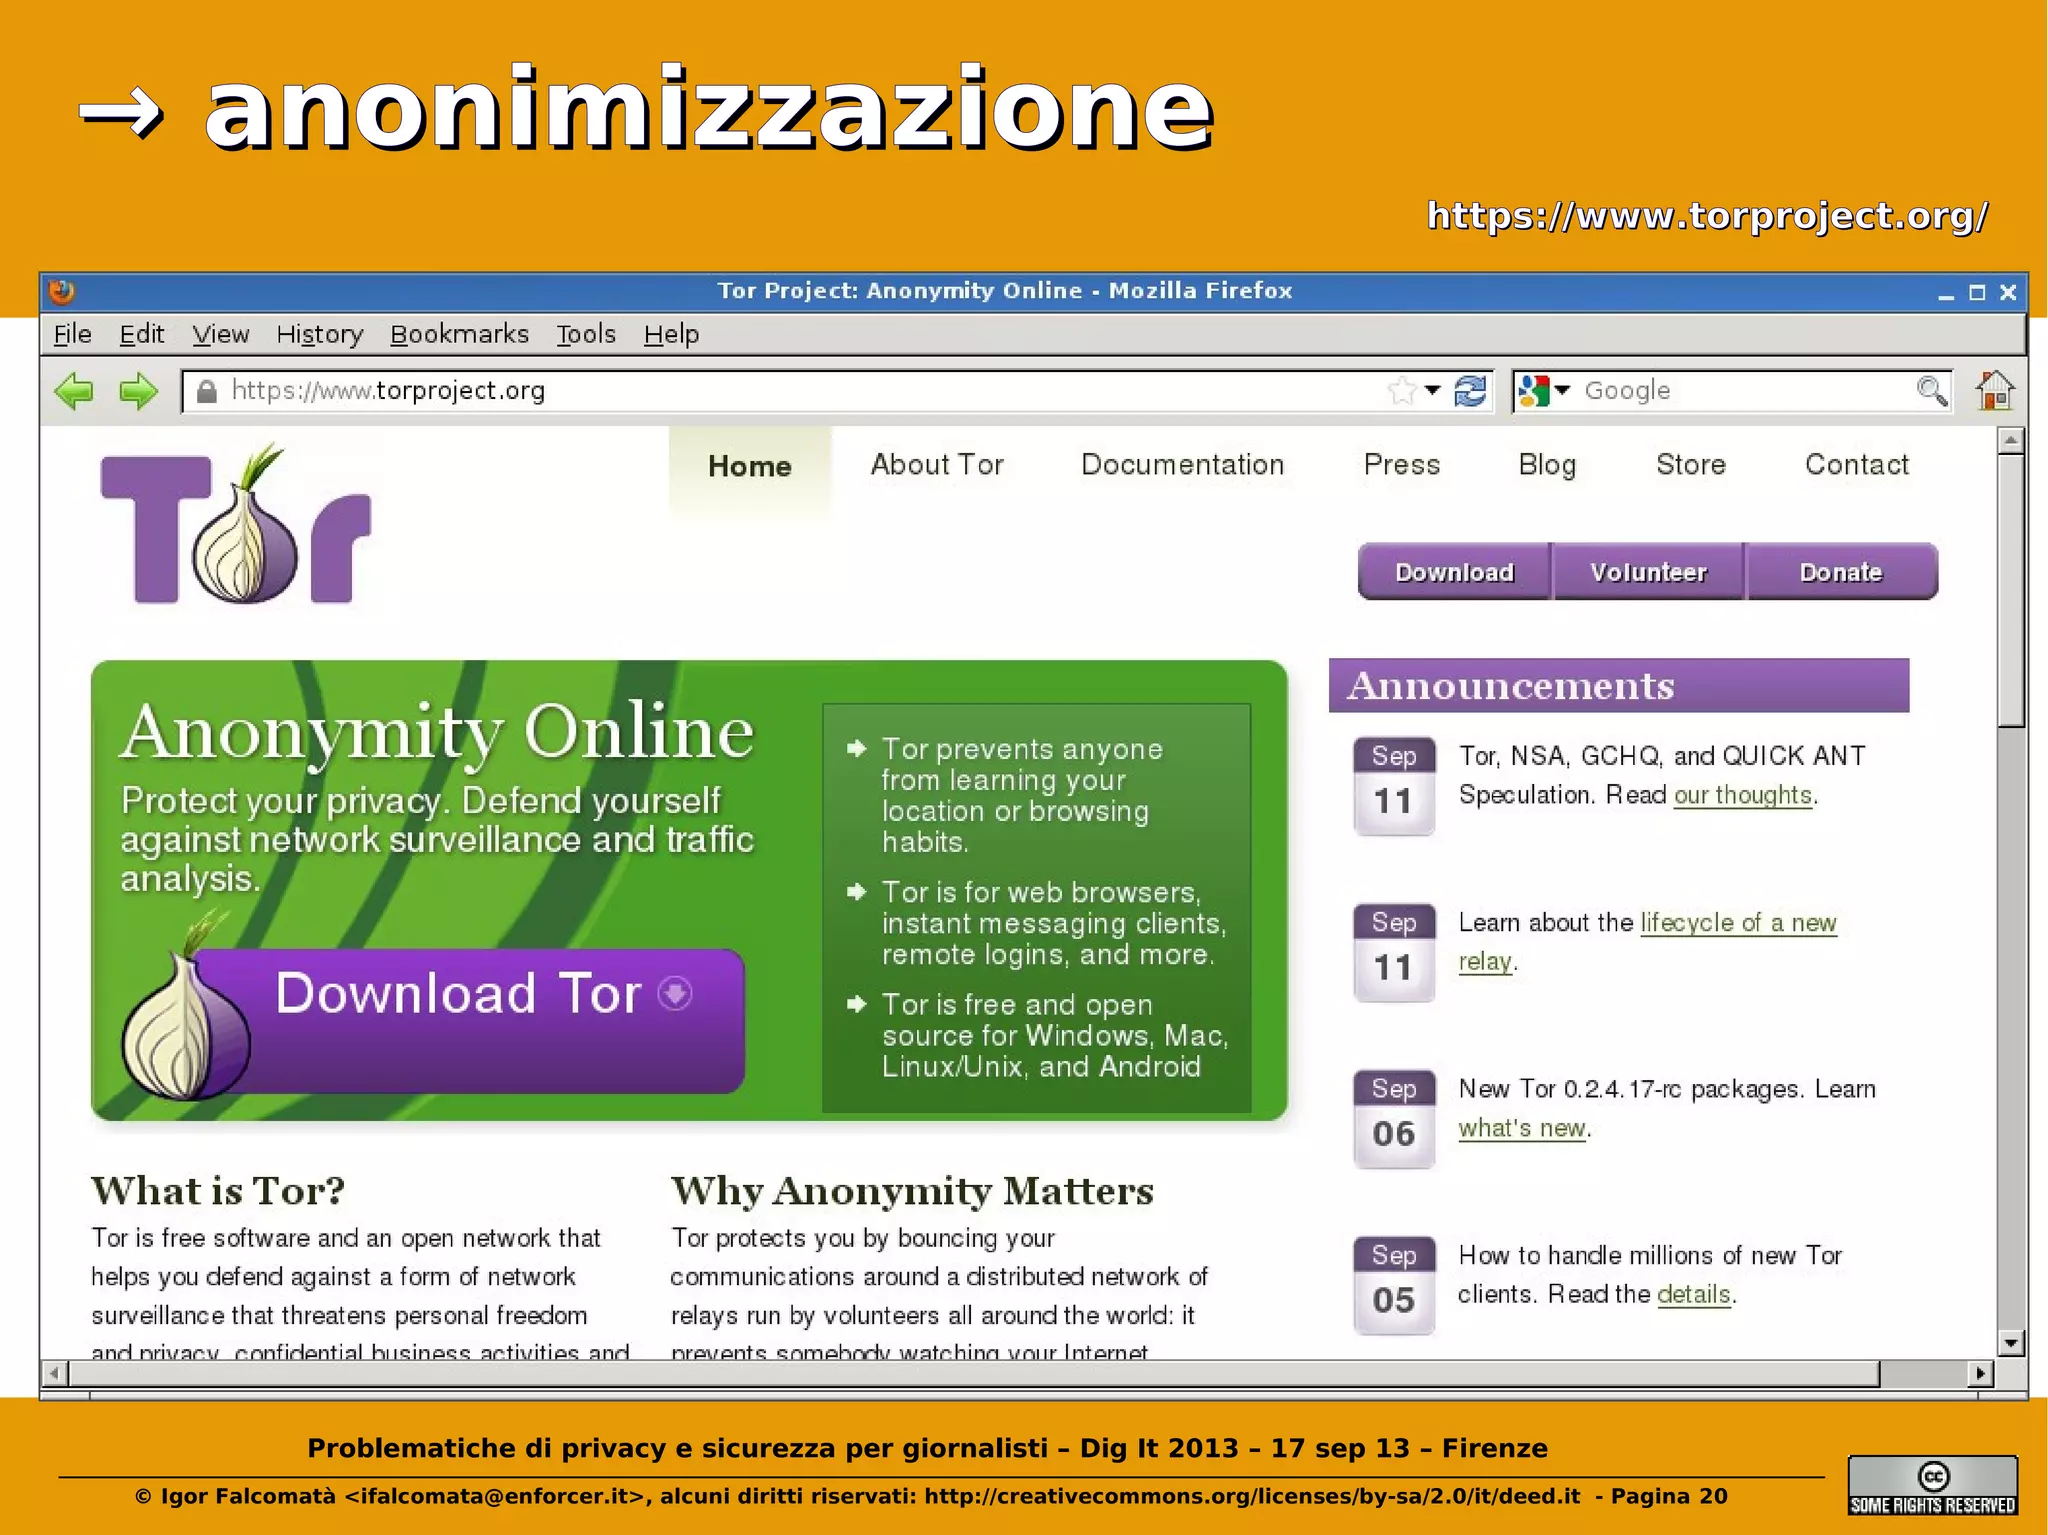
Task: Click the 'Why Anonymity Matters' heading
Action: [912, 1190]
